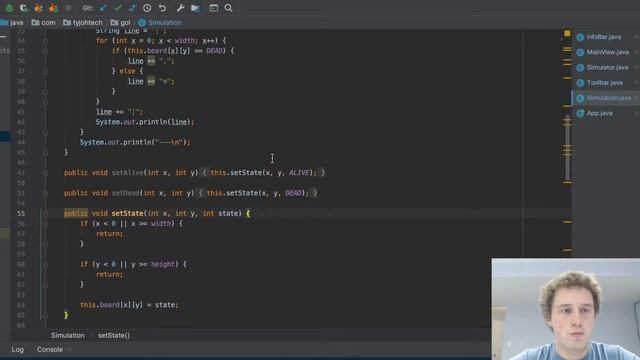Click Simulation in the bottom structure breadcrumb
The width and height of the screenshot is (640, 360).
point(68,336)
